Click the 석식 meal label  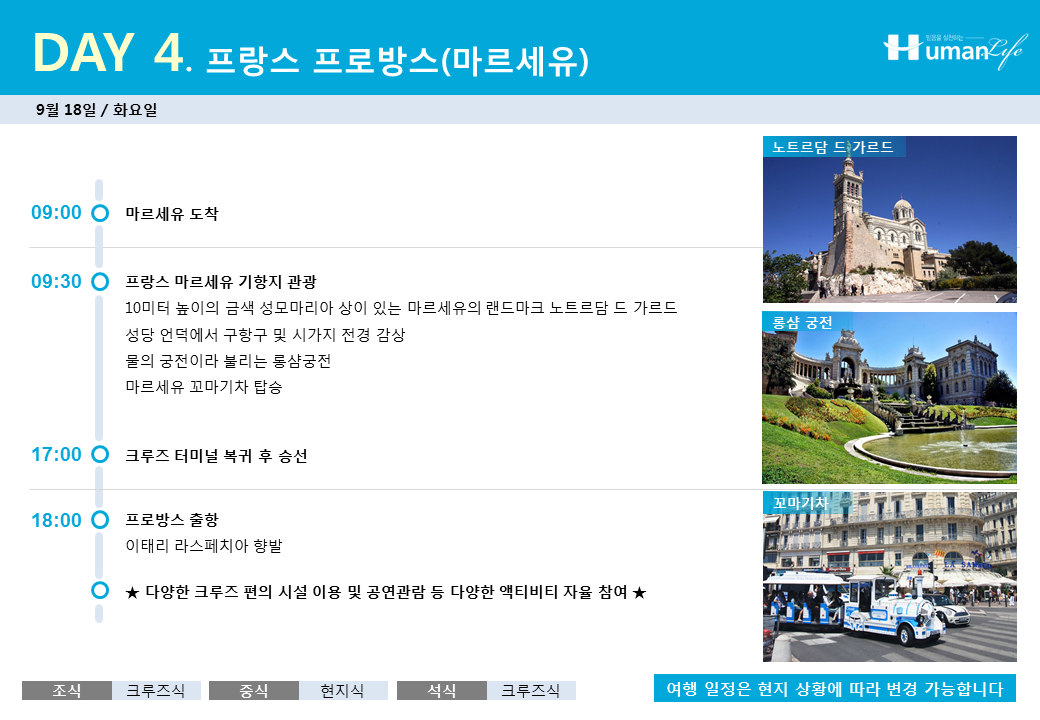[442, 690]
